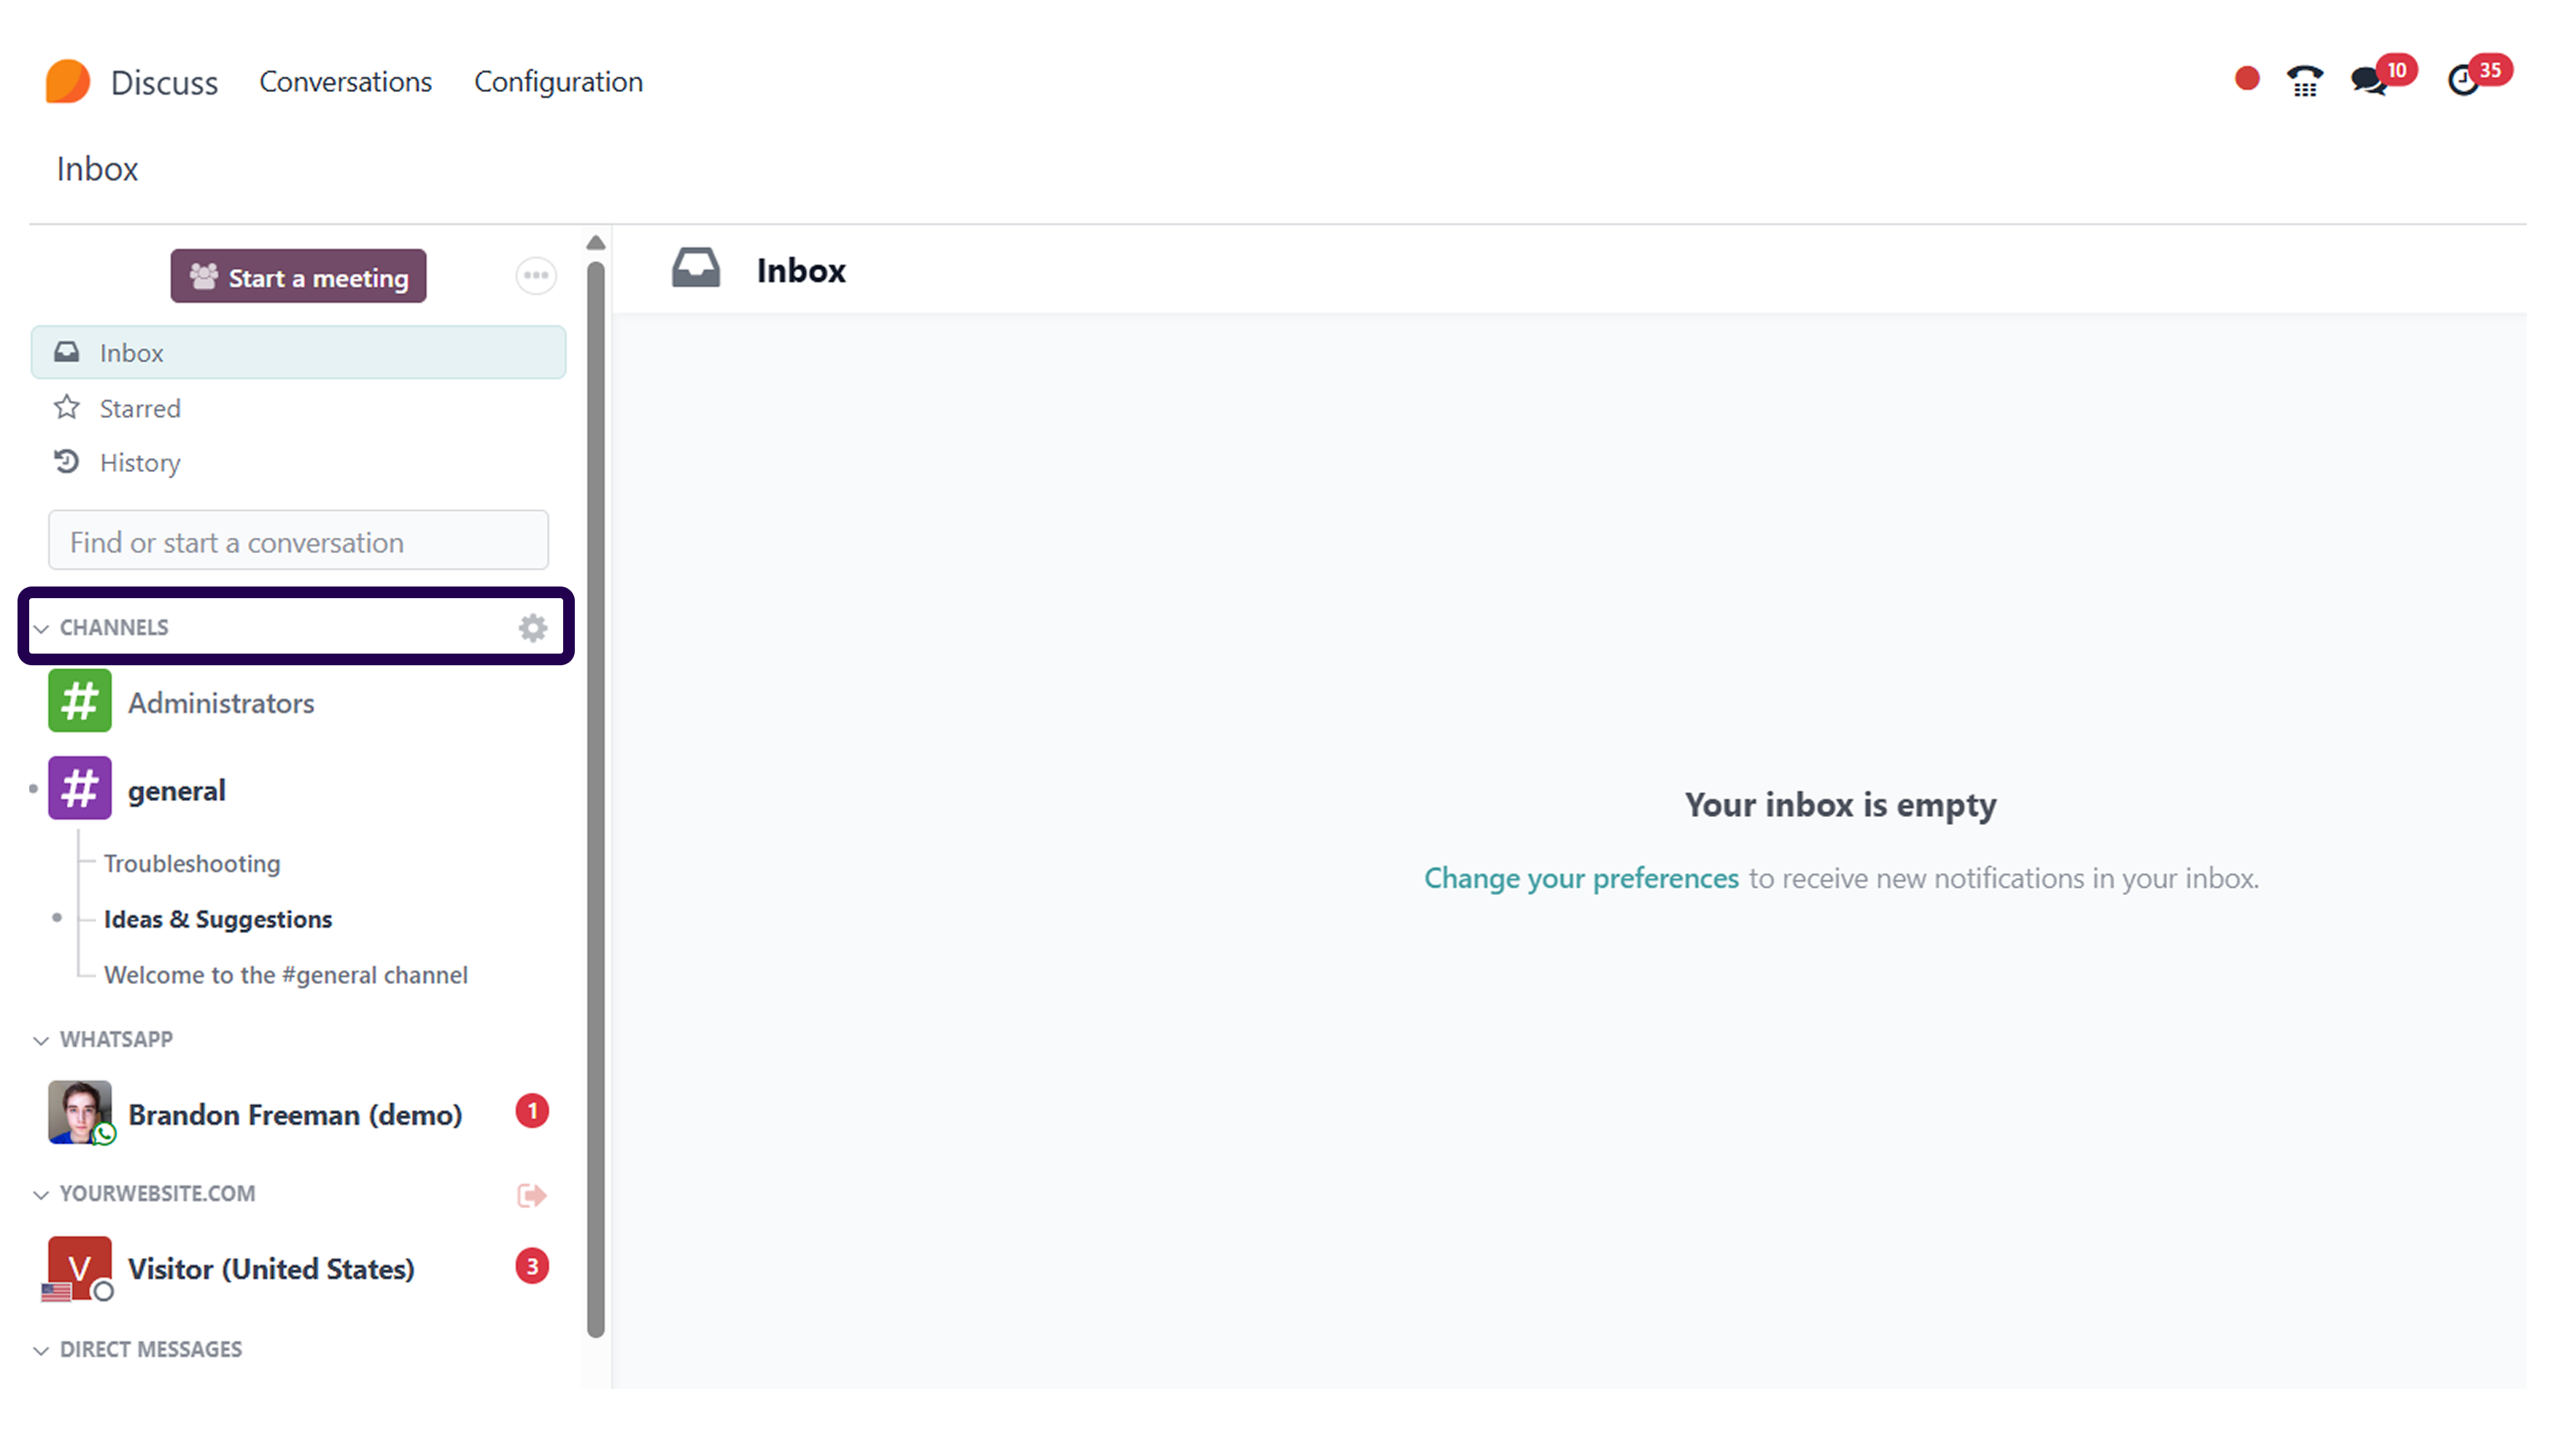This screenshot has width=2559, height=1456.
Task: Click the Find or start a conversation field
Action: point(298,541)
